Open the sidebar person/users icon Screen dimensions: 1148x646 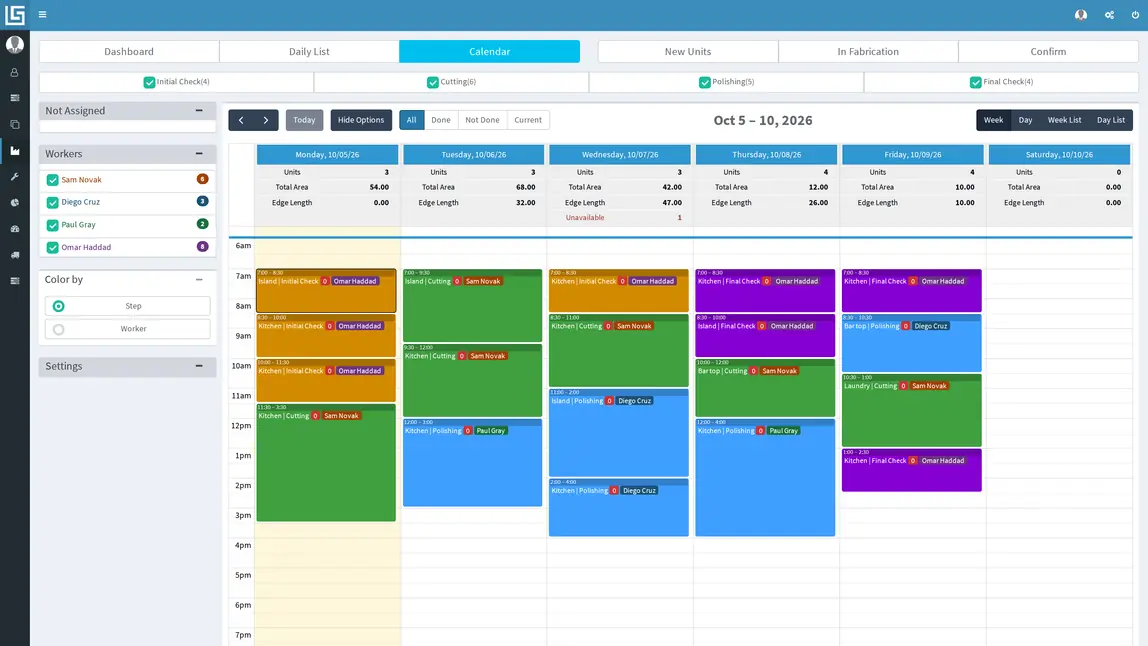click(x=15, y=73)
